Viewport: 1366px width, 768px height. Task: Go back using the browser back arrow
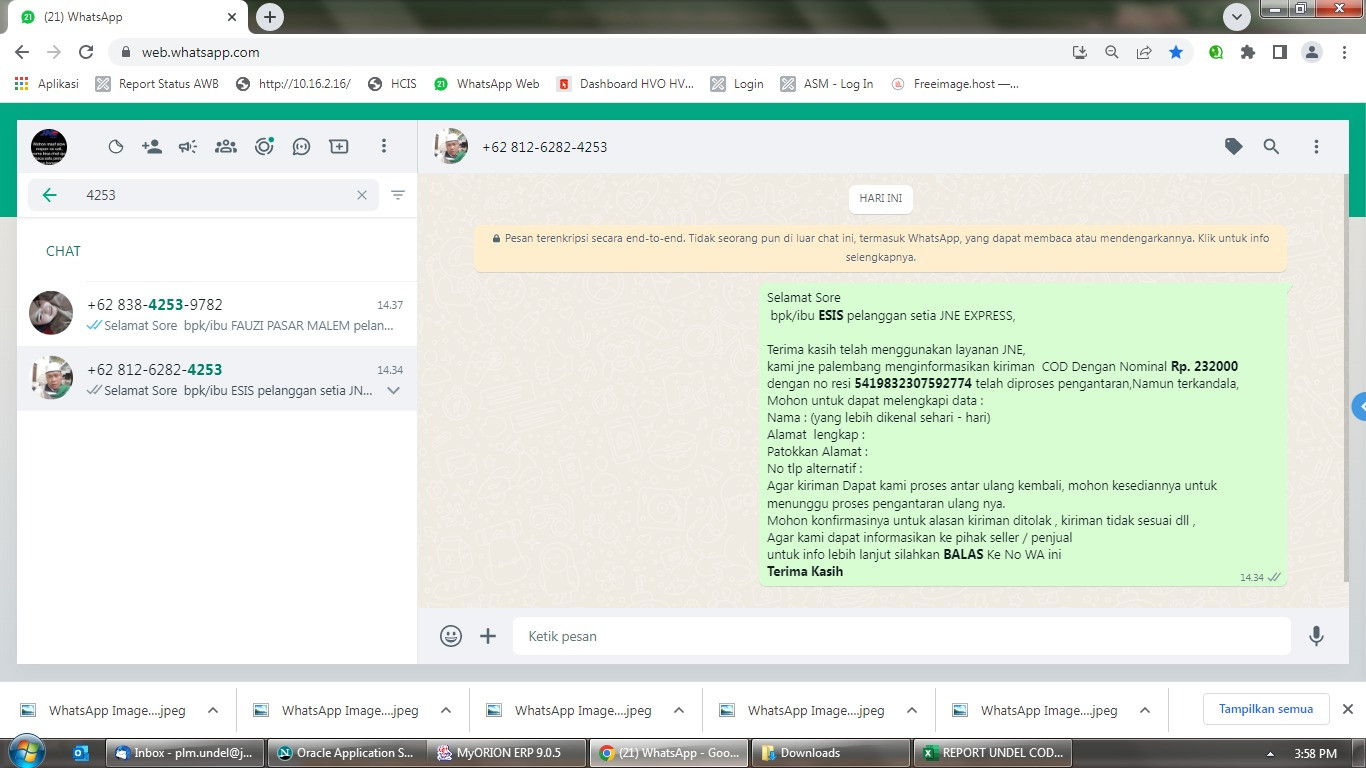tap(22, 52)
